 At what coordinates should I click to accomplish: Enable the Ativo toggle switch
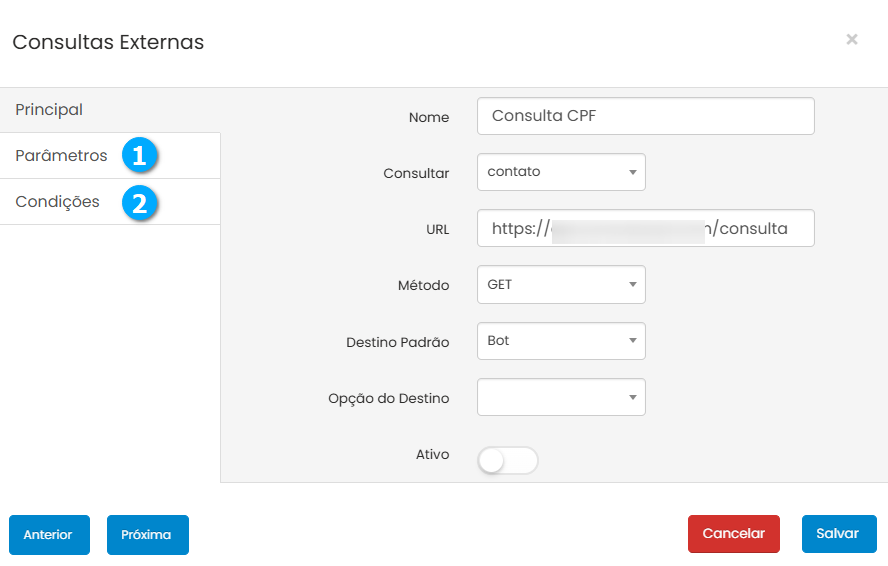click(x=508, y=460)
